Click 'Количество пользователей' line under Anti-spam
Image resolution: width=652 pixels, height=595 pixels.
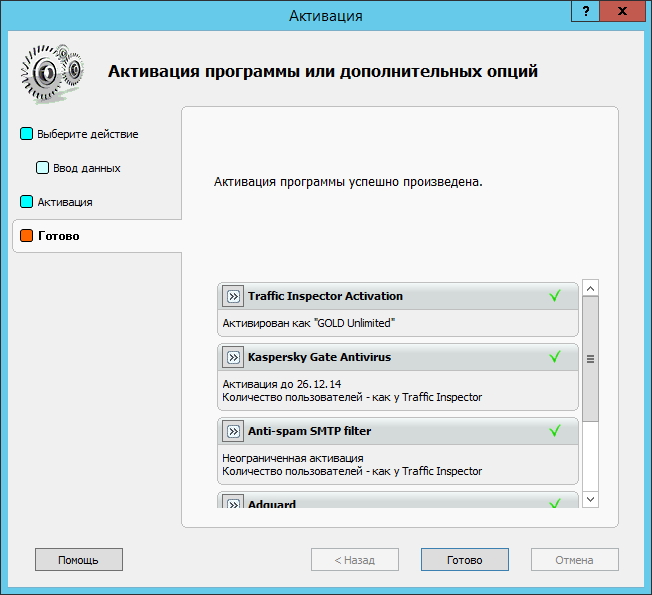click(352, 472)
